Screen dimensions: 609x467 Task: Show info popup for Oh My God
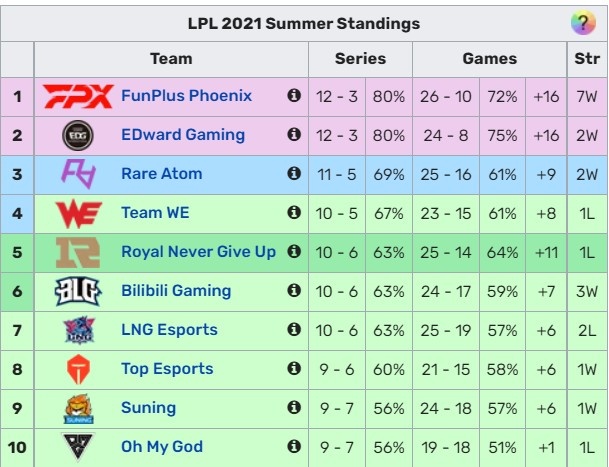294,447
